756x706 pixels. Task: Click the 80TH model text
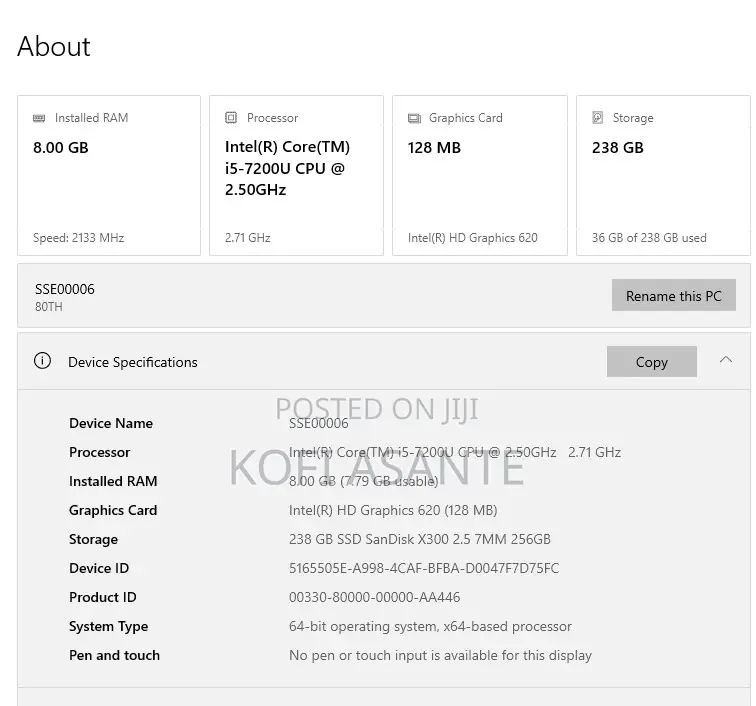pyautogui.click(x=49, y=307)
